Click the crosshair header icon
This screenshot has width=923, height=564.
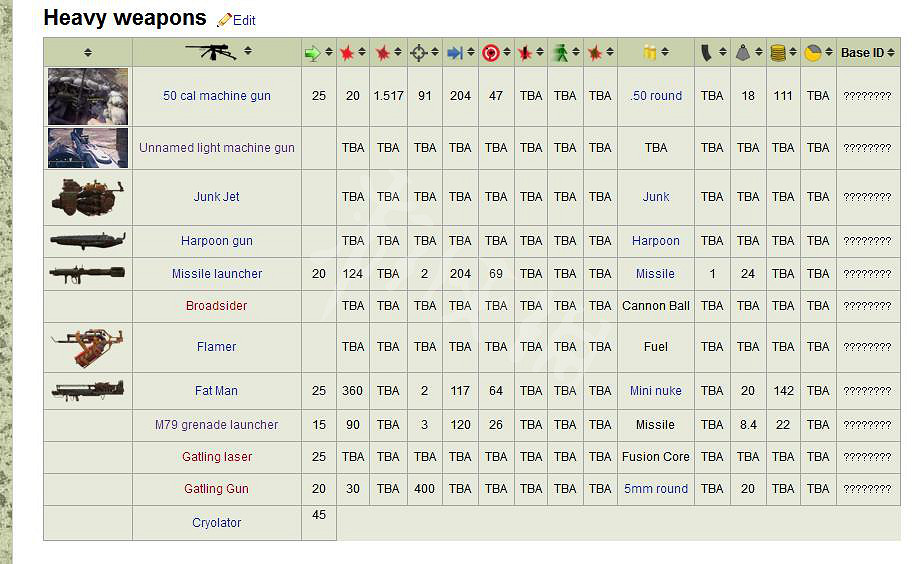[x=419, y=53]
